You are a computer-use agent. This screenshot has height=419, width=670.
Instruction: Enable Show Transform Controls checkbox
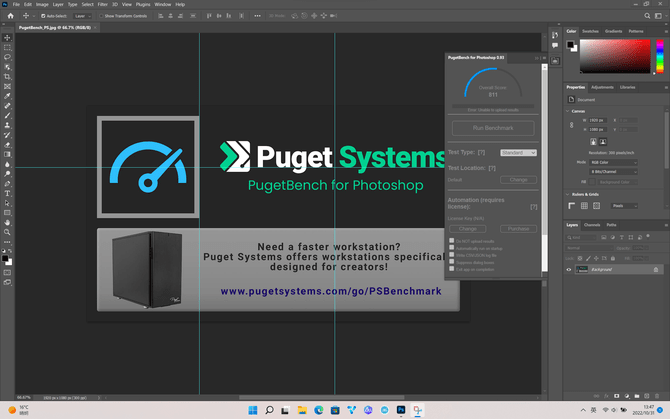coord(101,16)
